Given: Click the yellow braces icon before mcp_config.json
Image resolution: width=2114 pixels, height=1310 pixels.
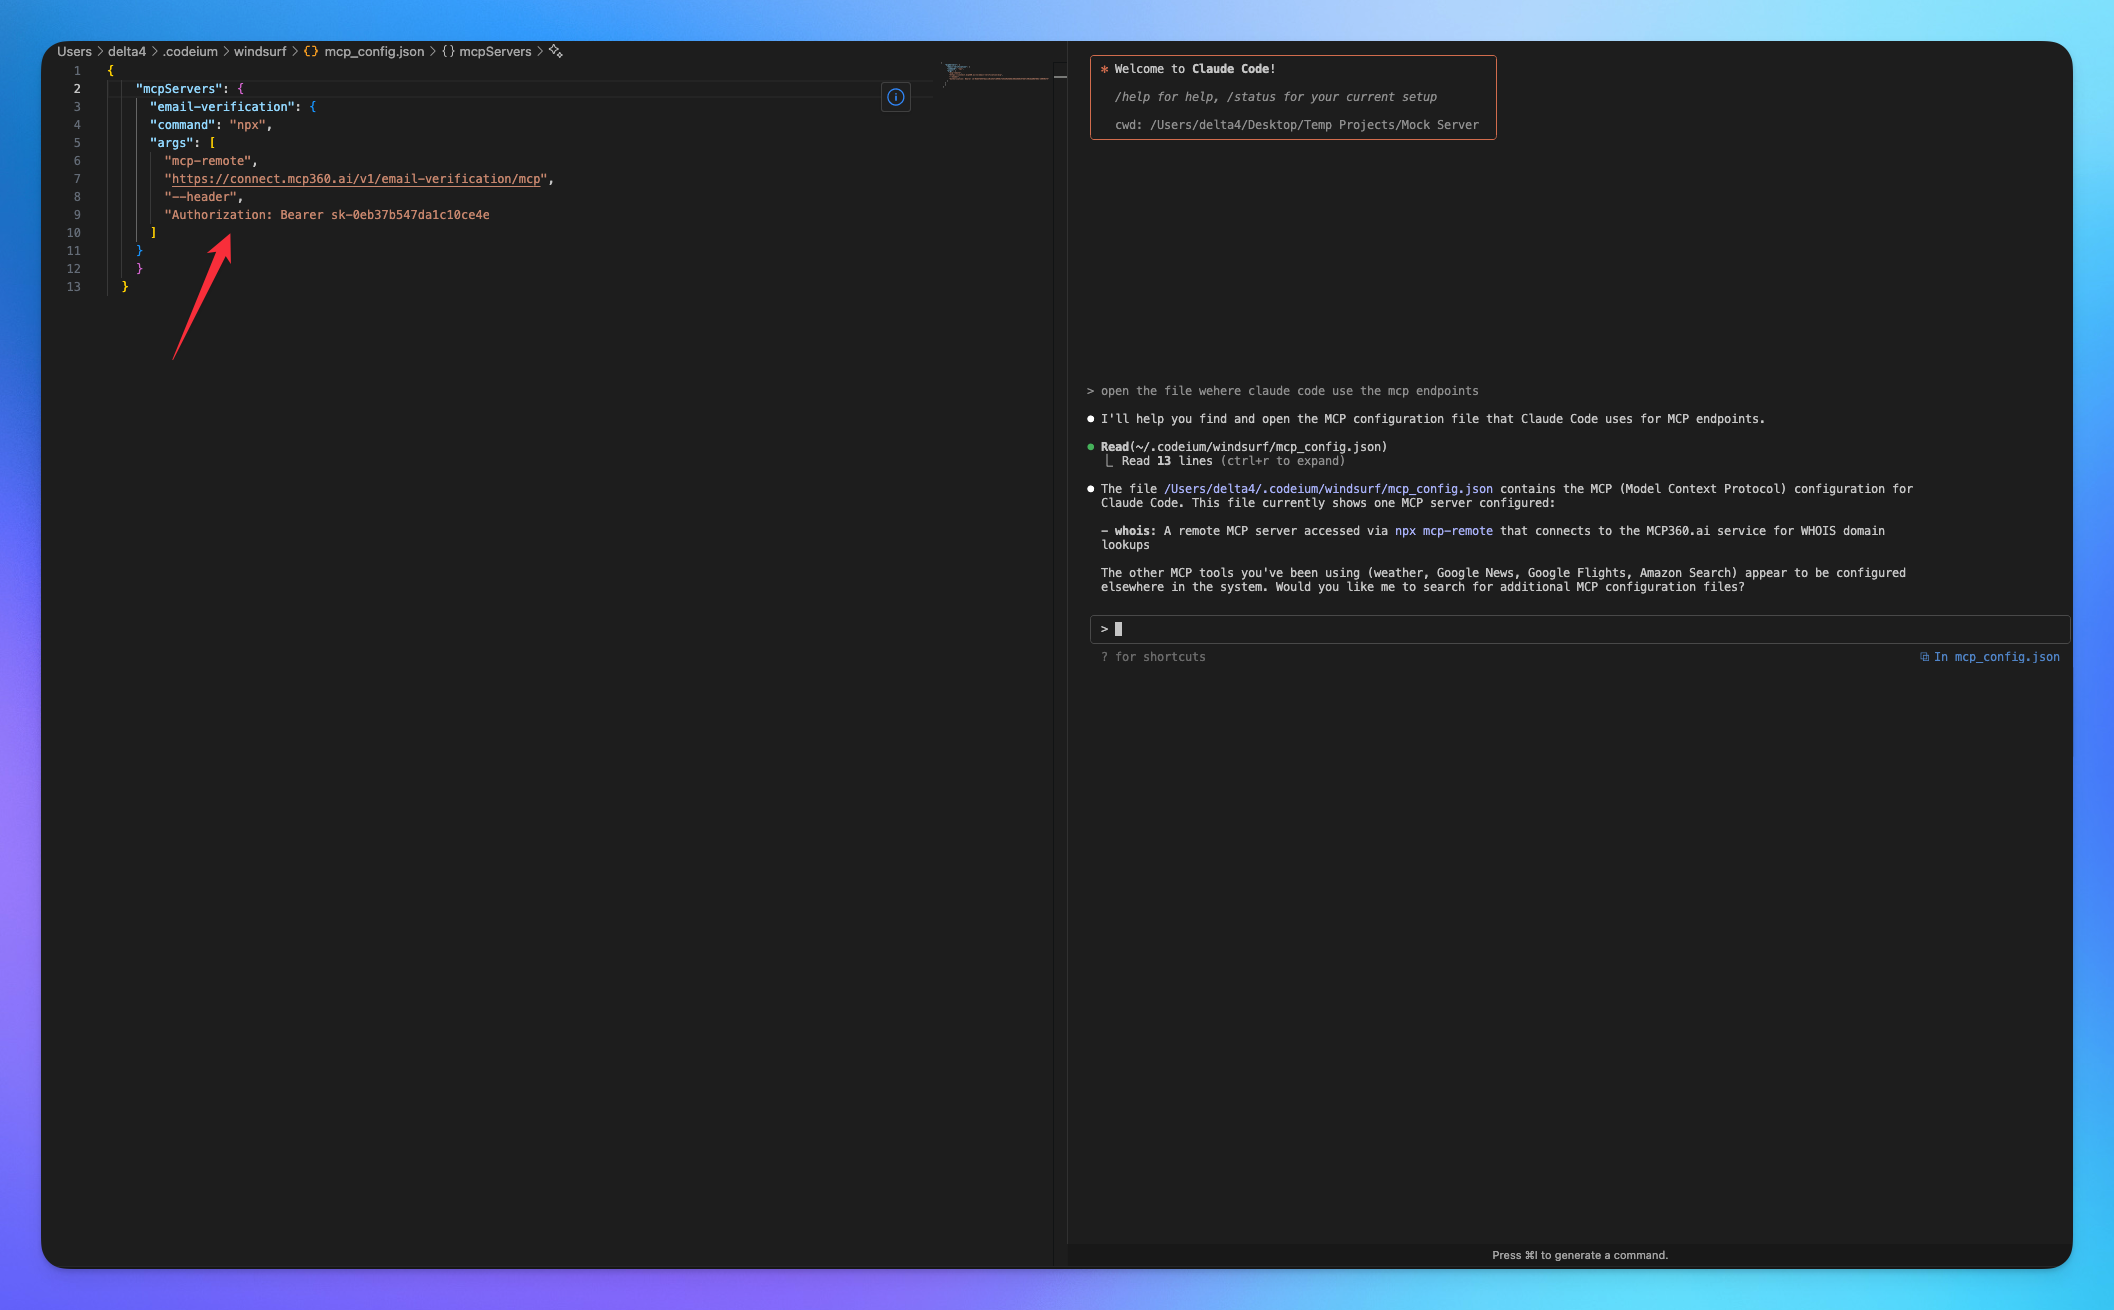Looking at the screenshot, I should pyautogui.click(x=310, y=51).
